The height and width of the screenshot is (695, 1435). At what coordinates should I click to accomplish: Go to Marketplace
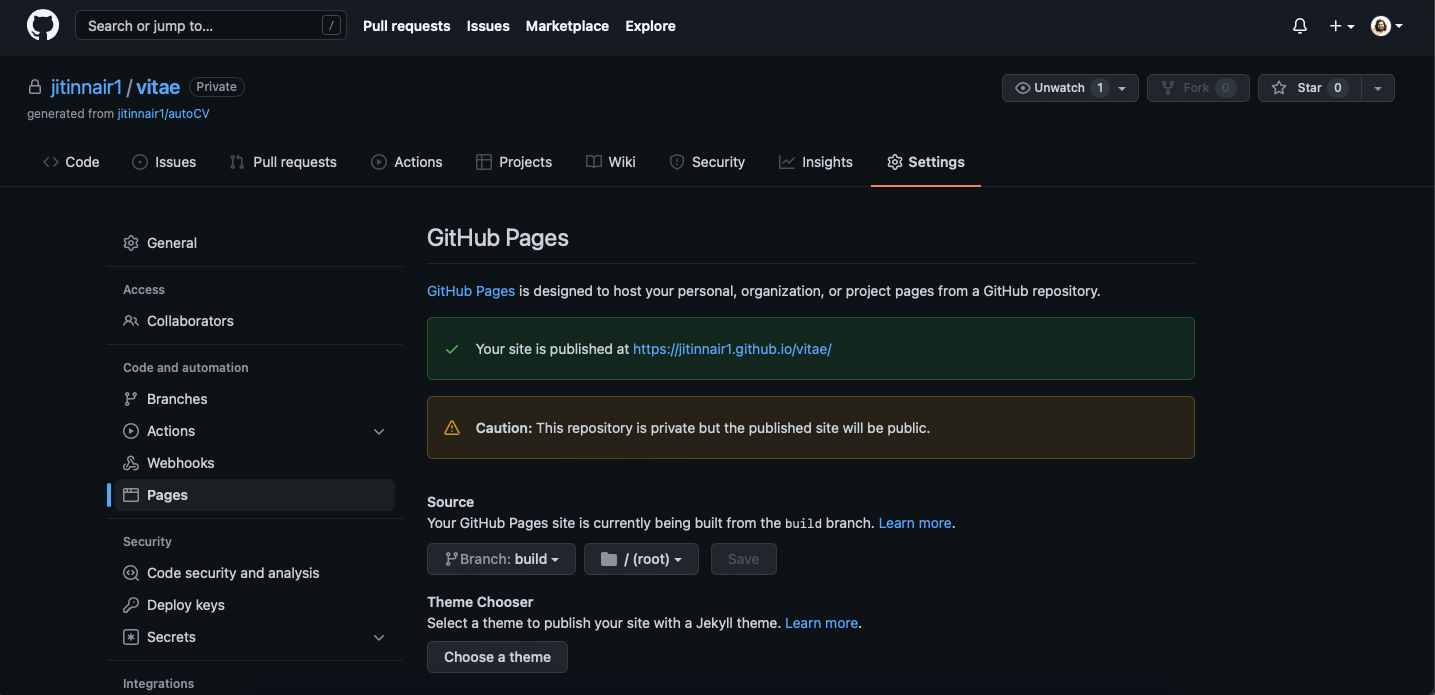(x=567, y=26)
